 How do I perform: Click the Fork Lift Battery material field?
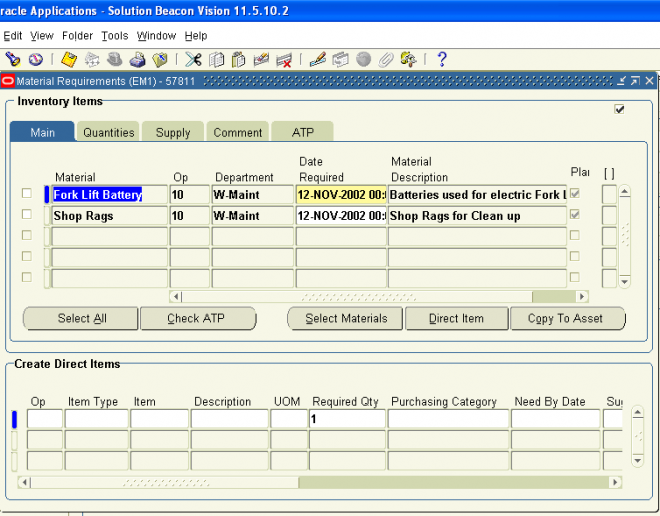109,194
